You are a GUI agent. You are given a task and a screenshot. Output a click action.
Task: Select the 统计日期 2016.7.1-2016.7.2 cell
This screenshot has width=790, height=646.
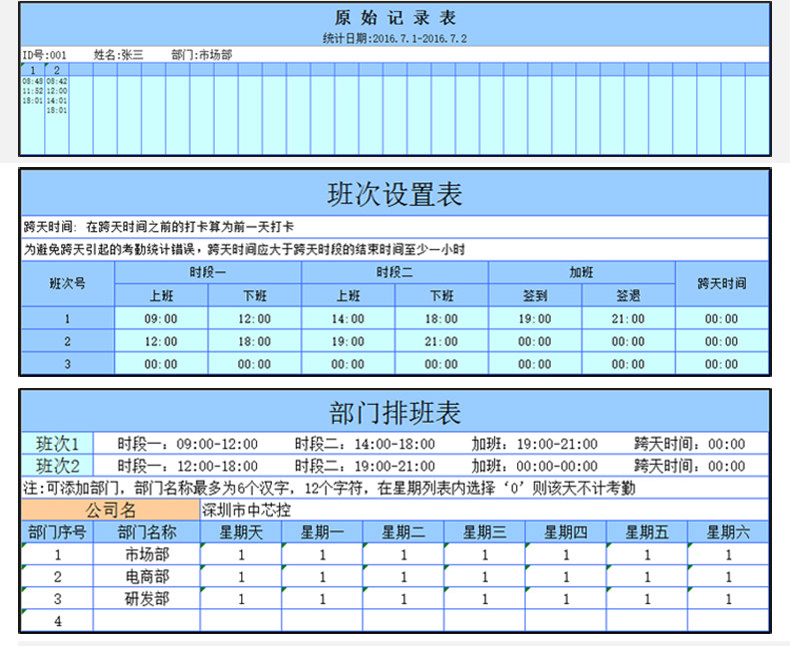pos(394,38)
